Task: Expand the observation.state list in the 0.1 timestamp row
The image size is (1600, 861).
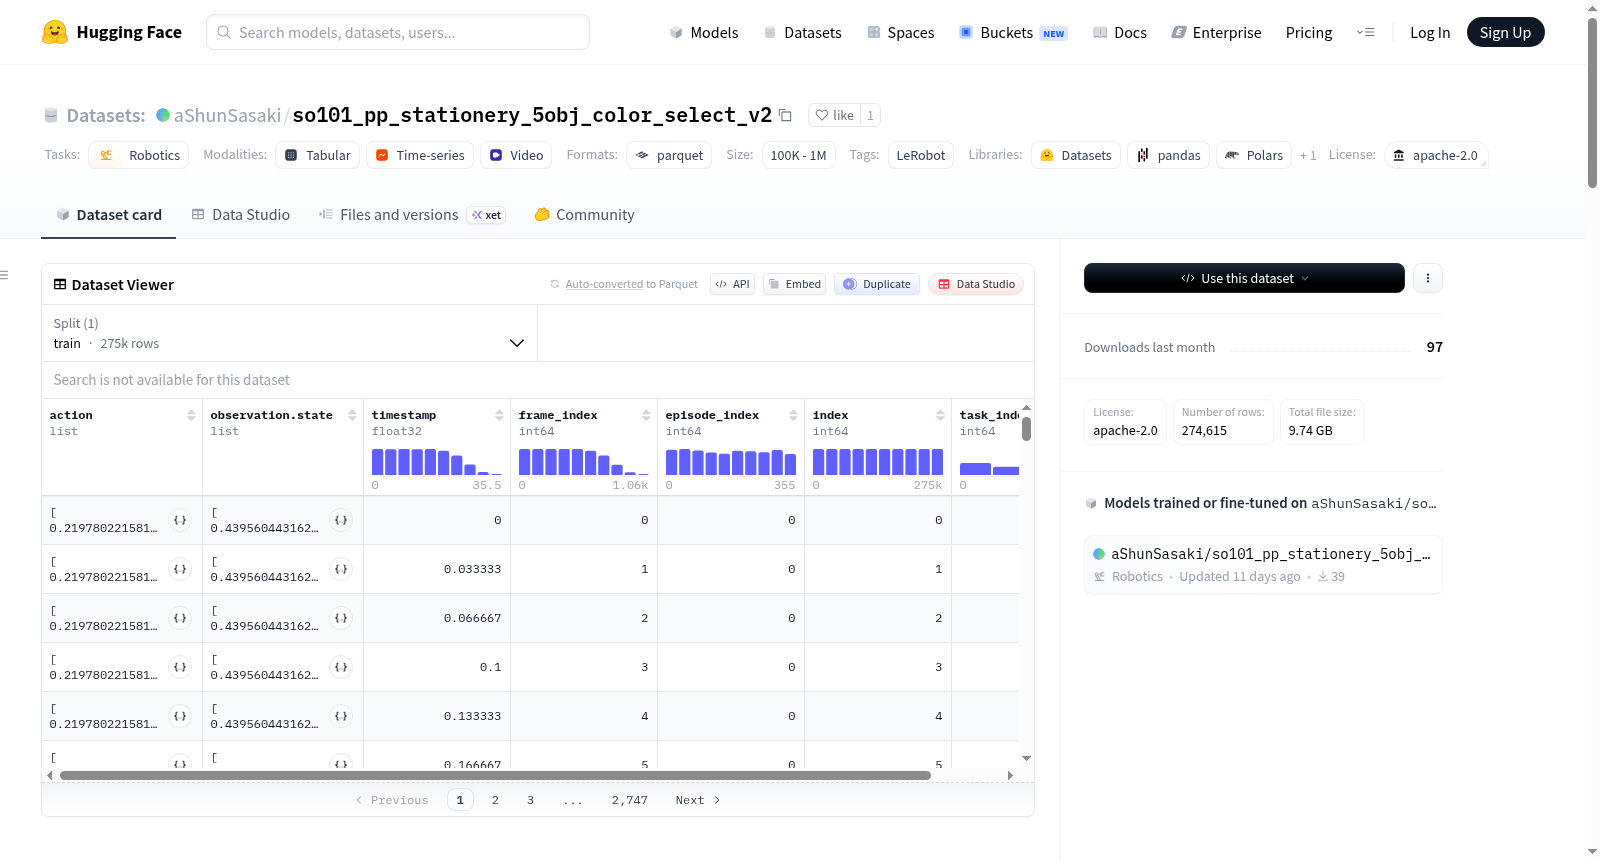Action: click(341, 667)
